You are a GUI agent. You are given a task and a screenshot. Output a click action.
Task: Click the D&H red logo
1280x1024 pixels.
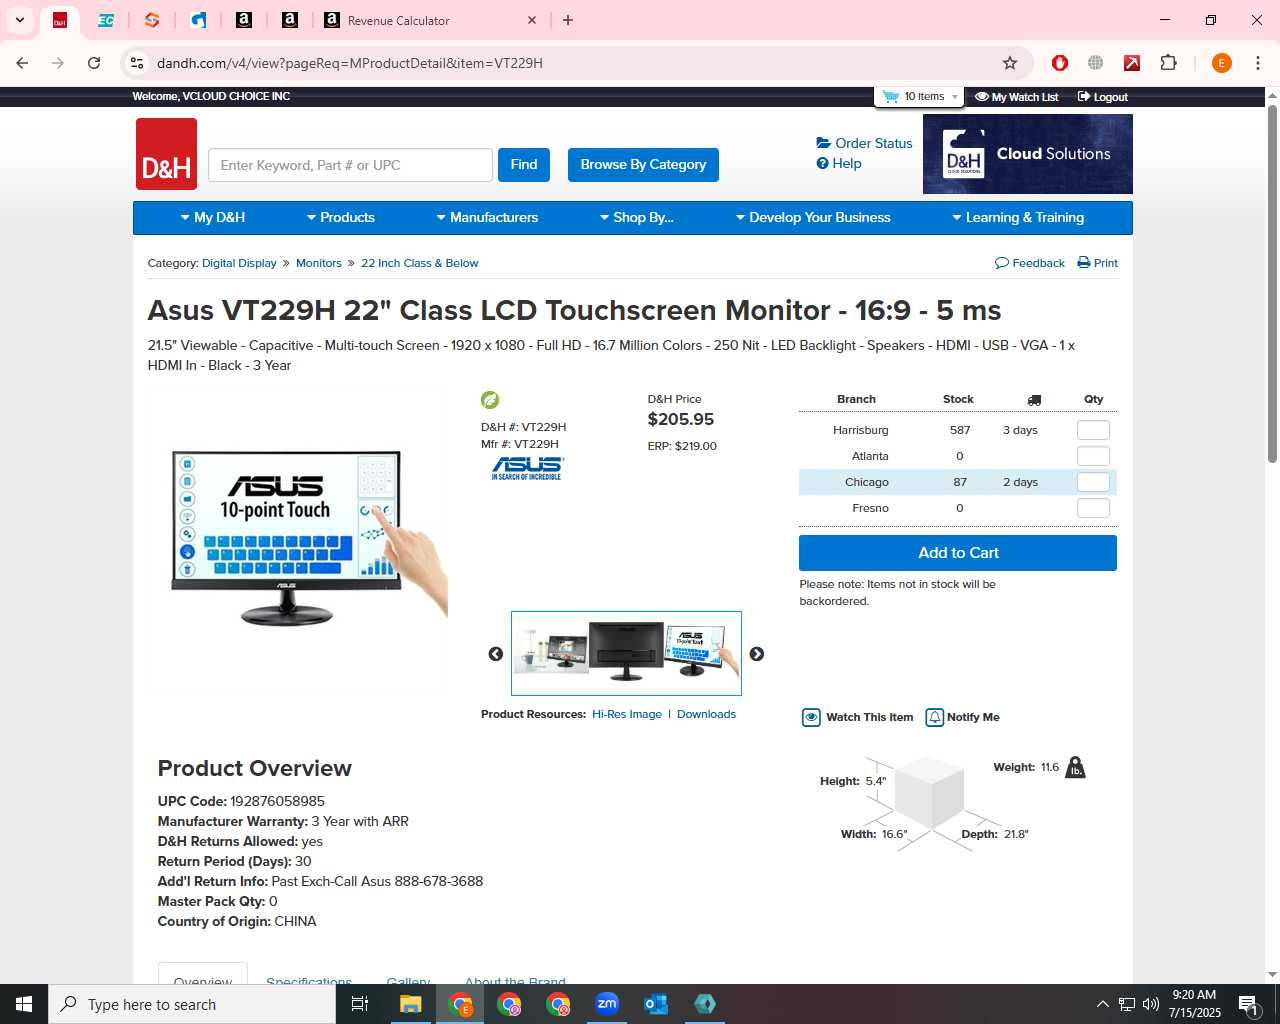click(x=166, y=154)
